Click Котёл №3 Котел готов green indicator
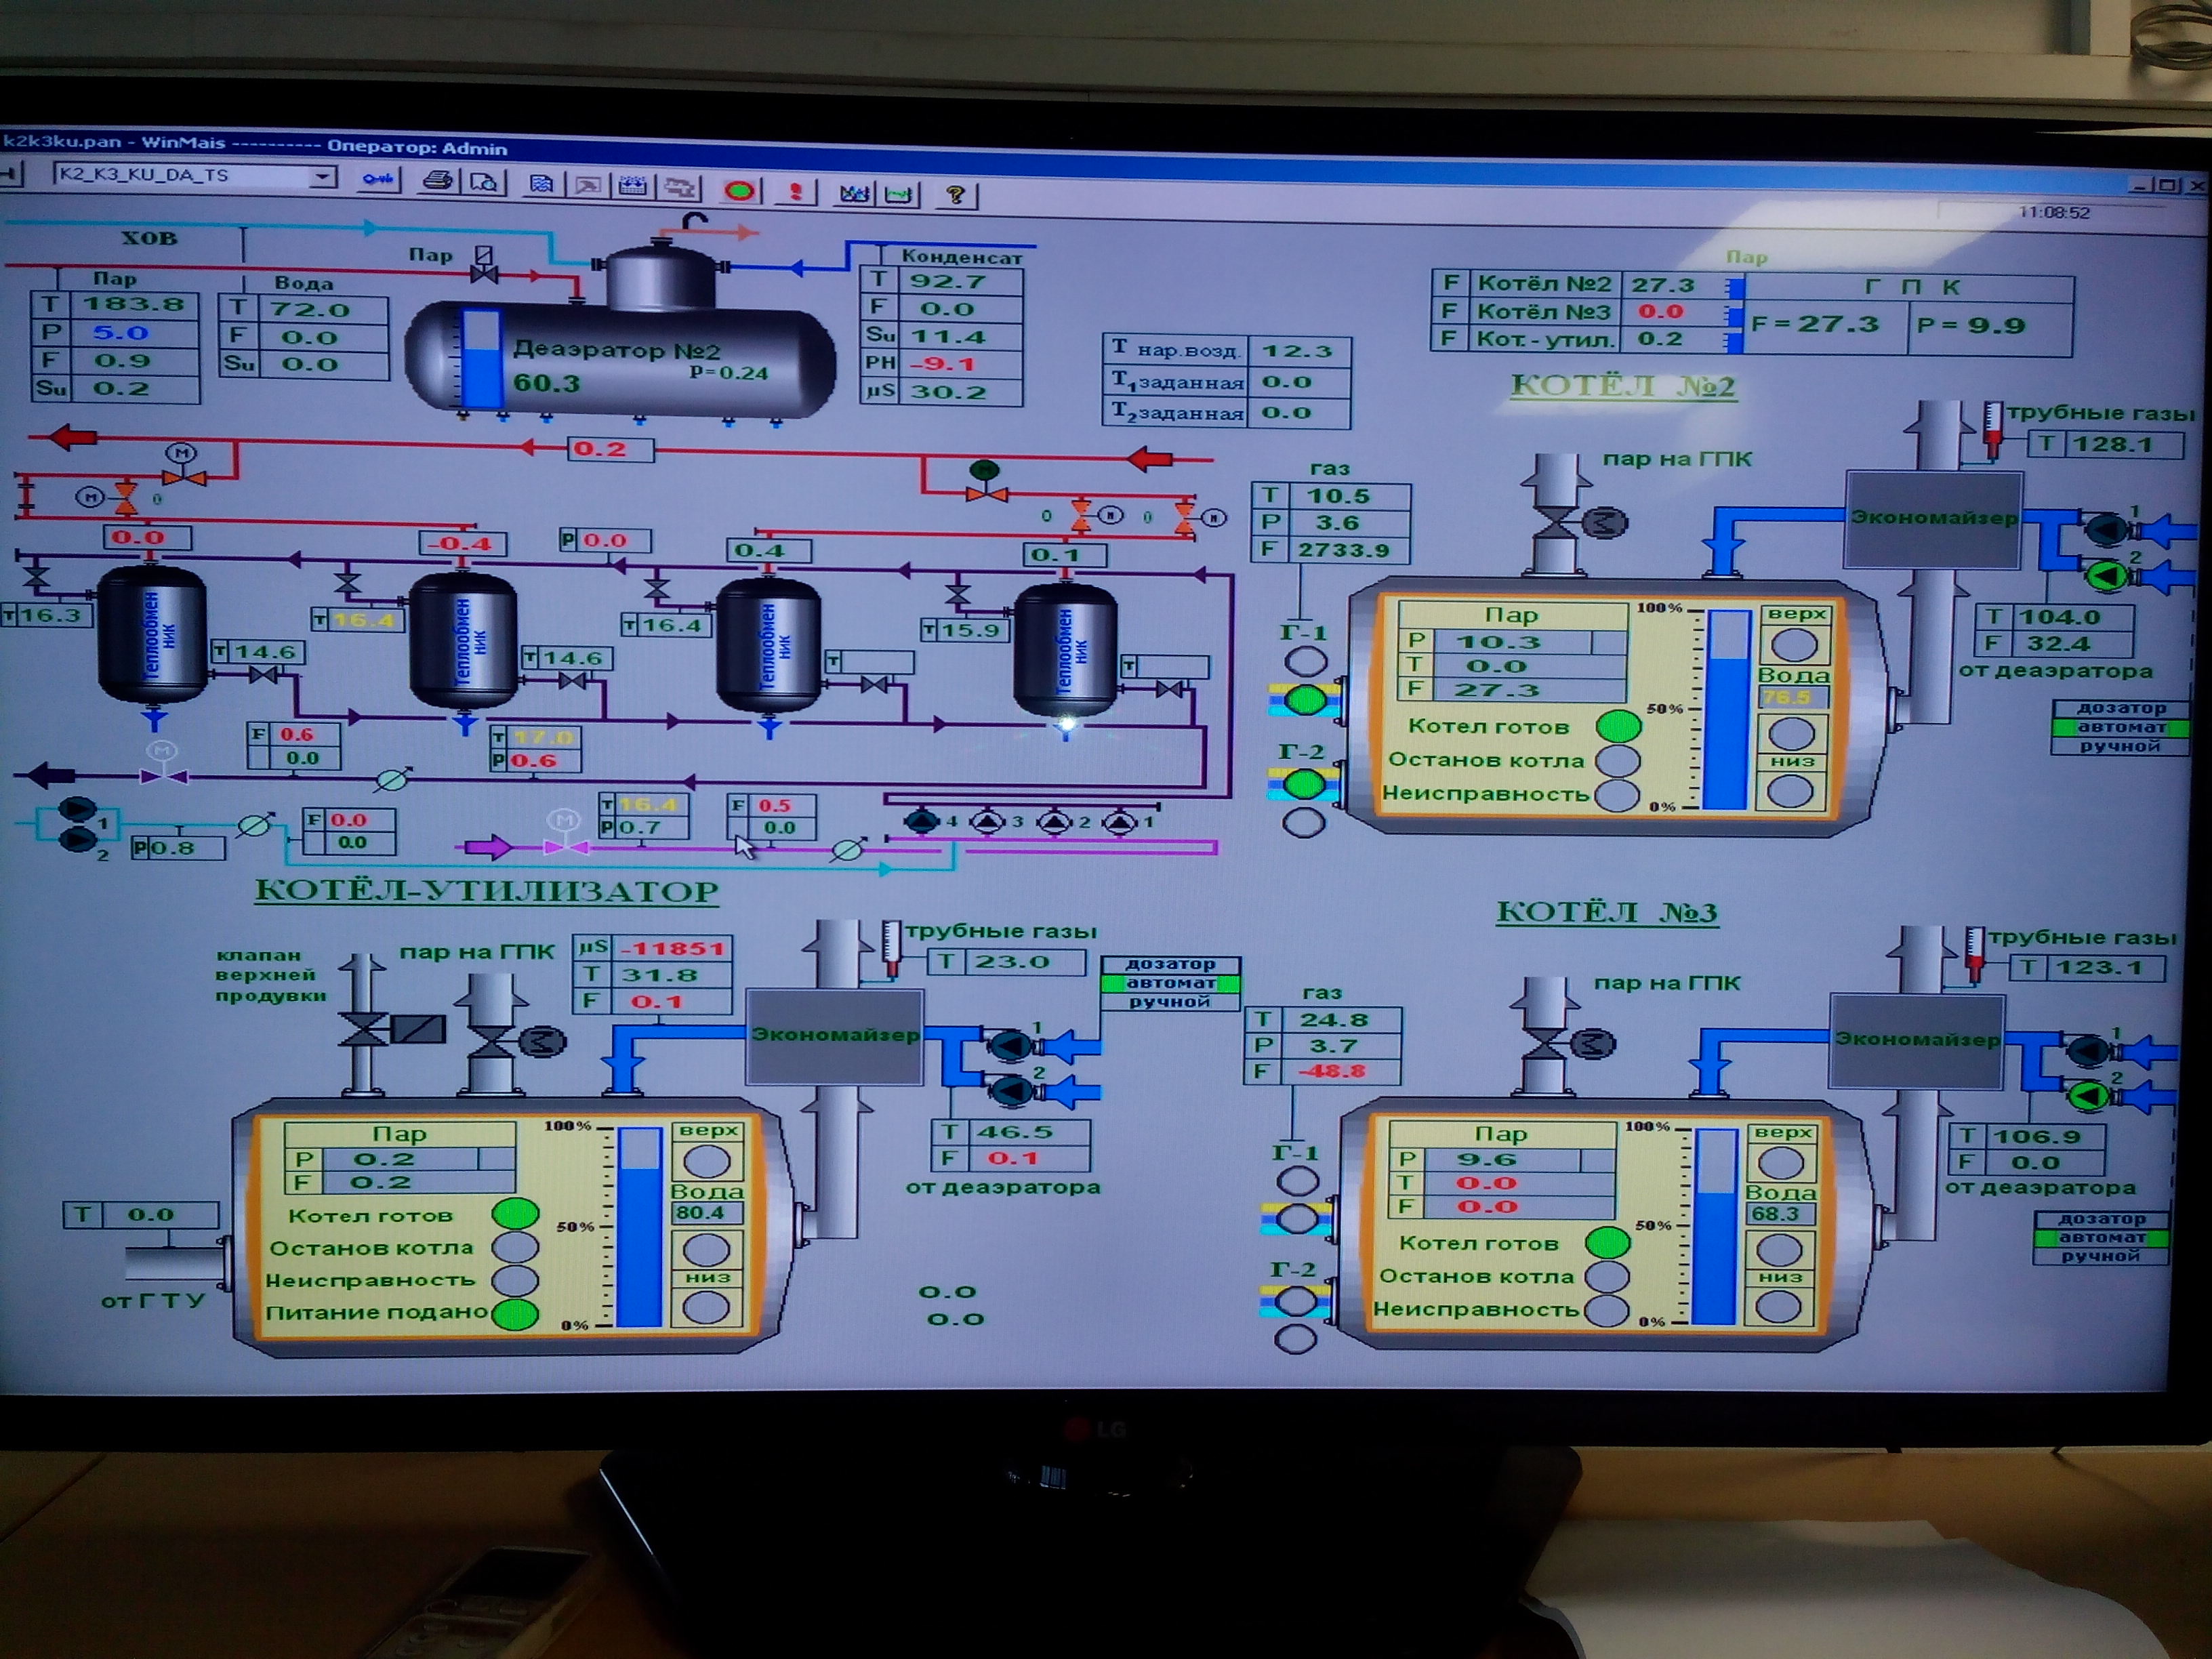2212x1659 pixels. 1608,1243
